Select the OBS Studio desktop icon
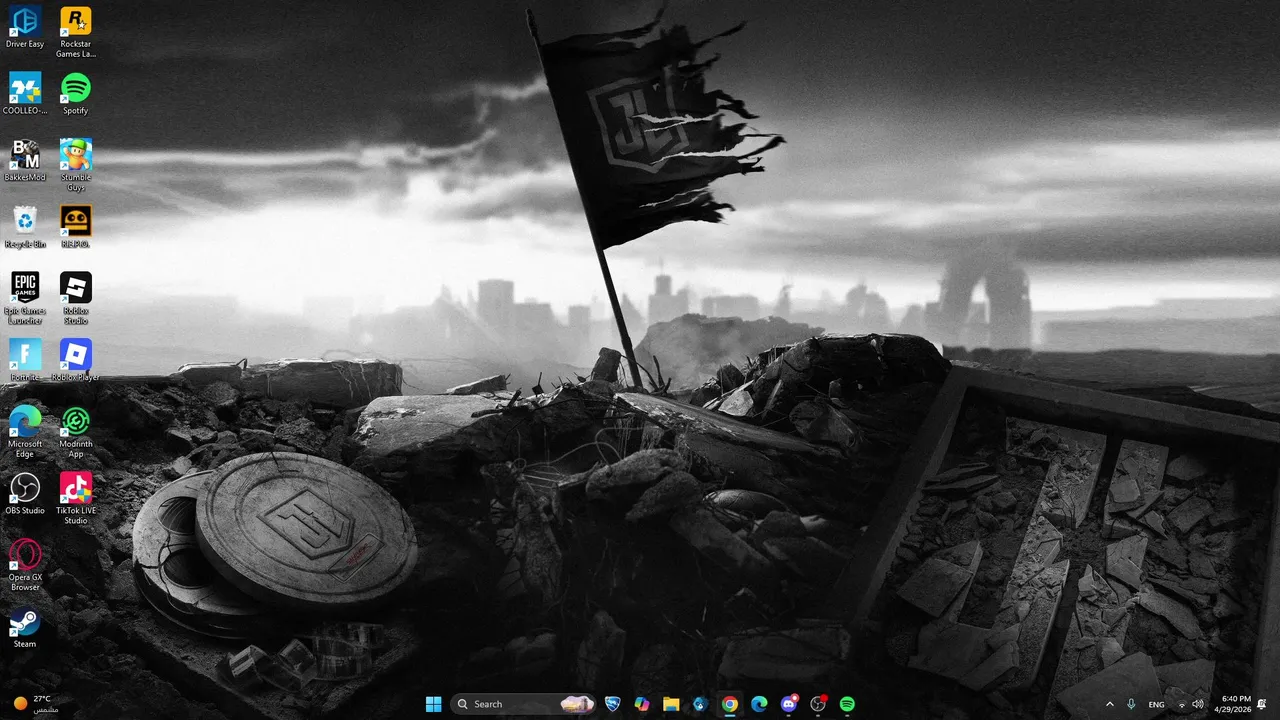 [x=25, y=494]
